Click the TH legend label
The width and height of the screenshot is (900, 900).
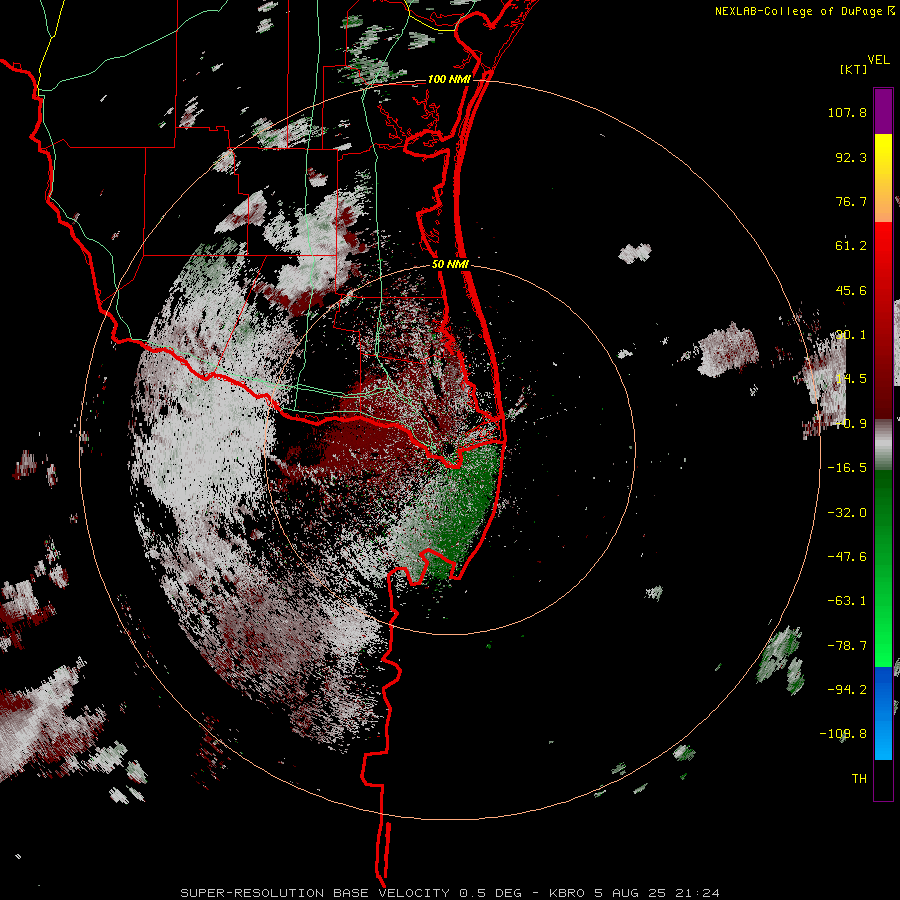(x=859, y=778)
